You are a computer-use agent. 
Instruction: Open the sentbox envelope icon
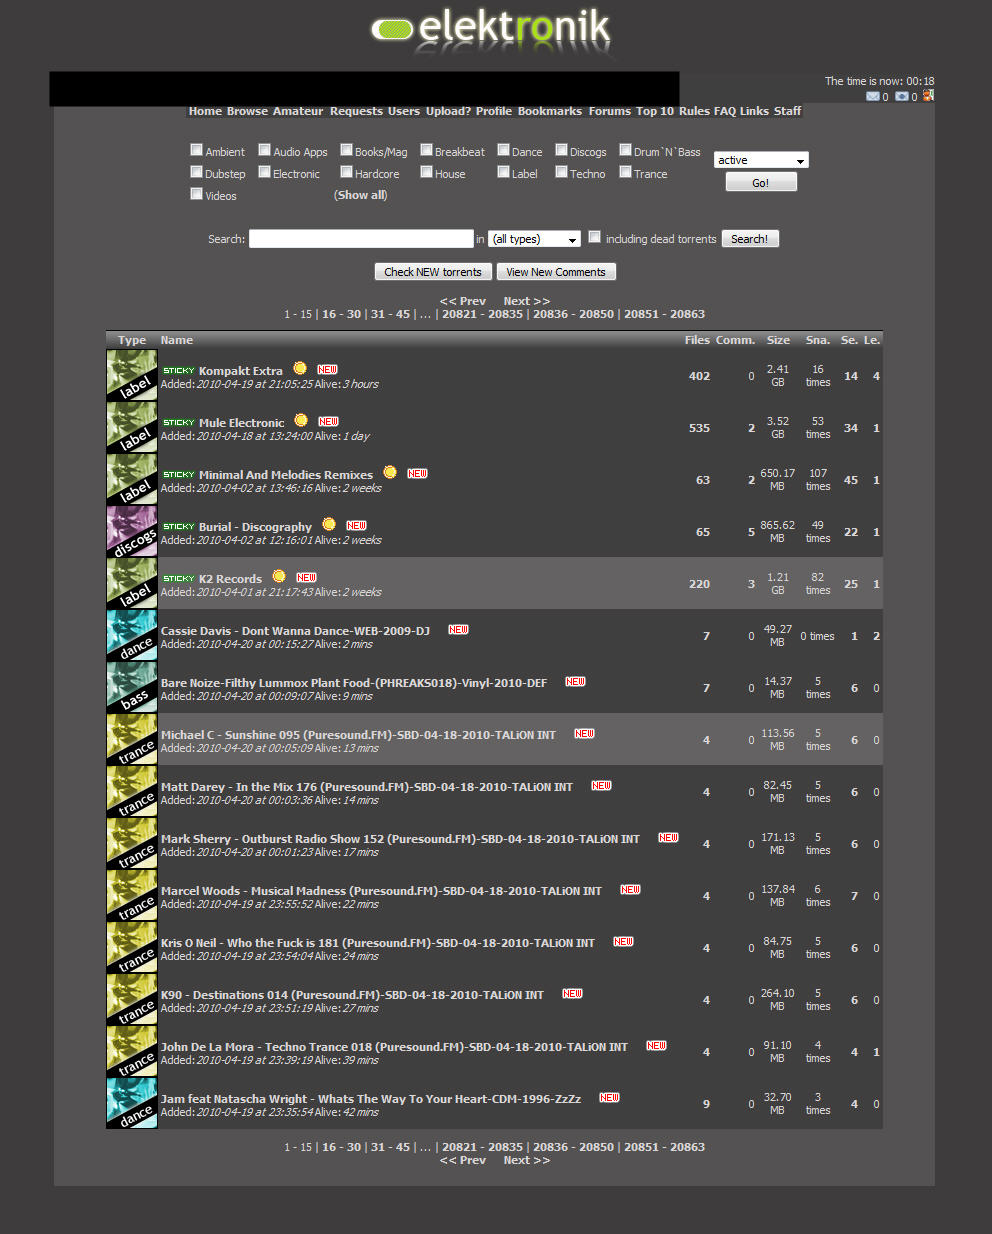[901, 97]
